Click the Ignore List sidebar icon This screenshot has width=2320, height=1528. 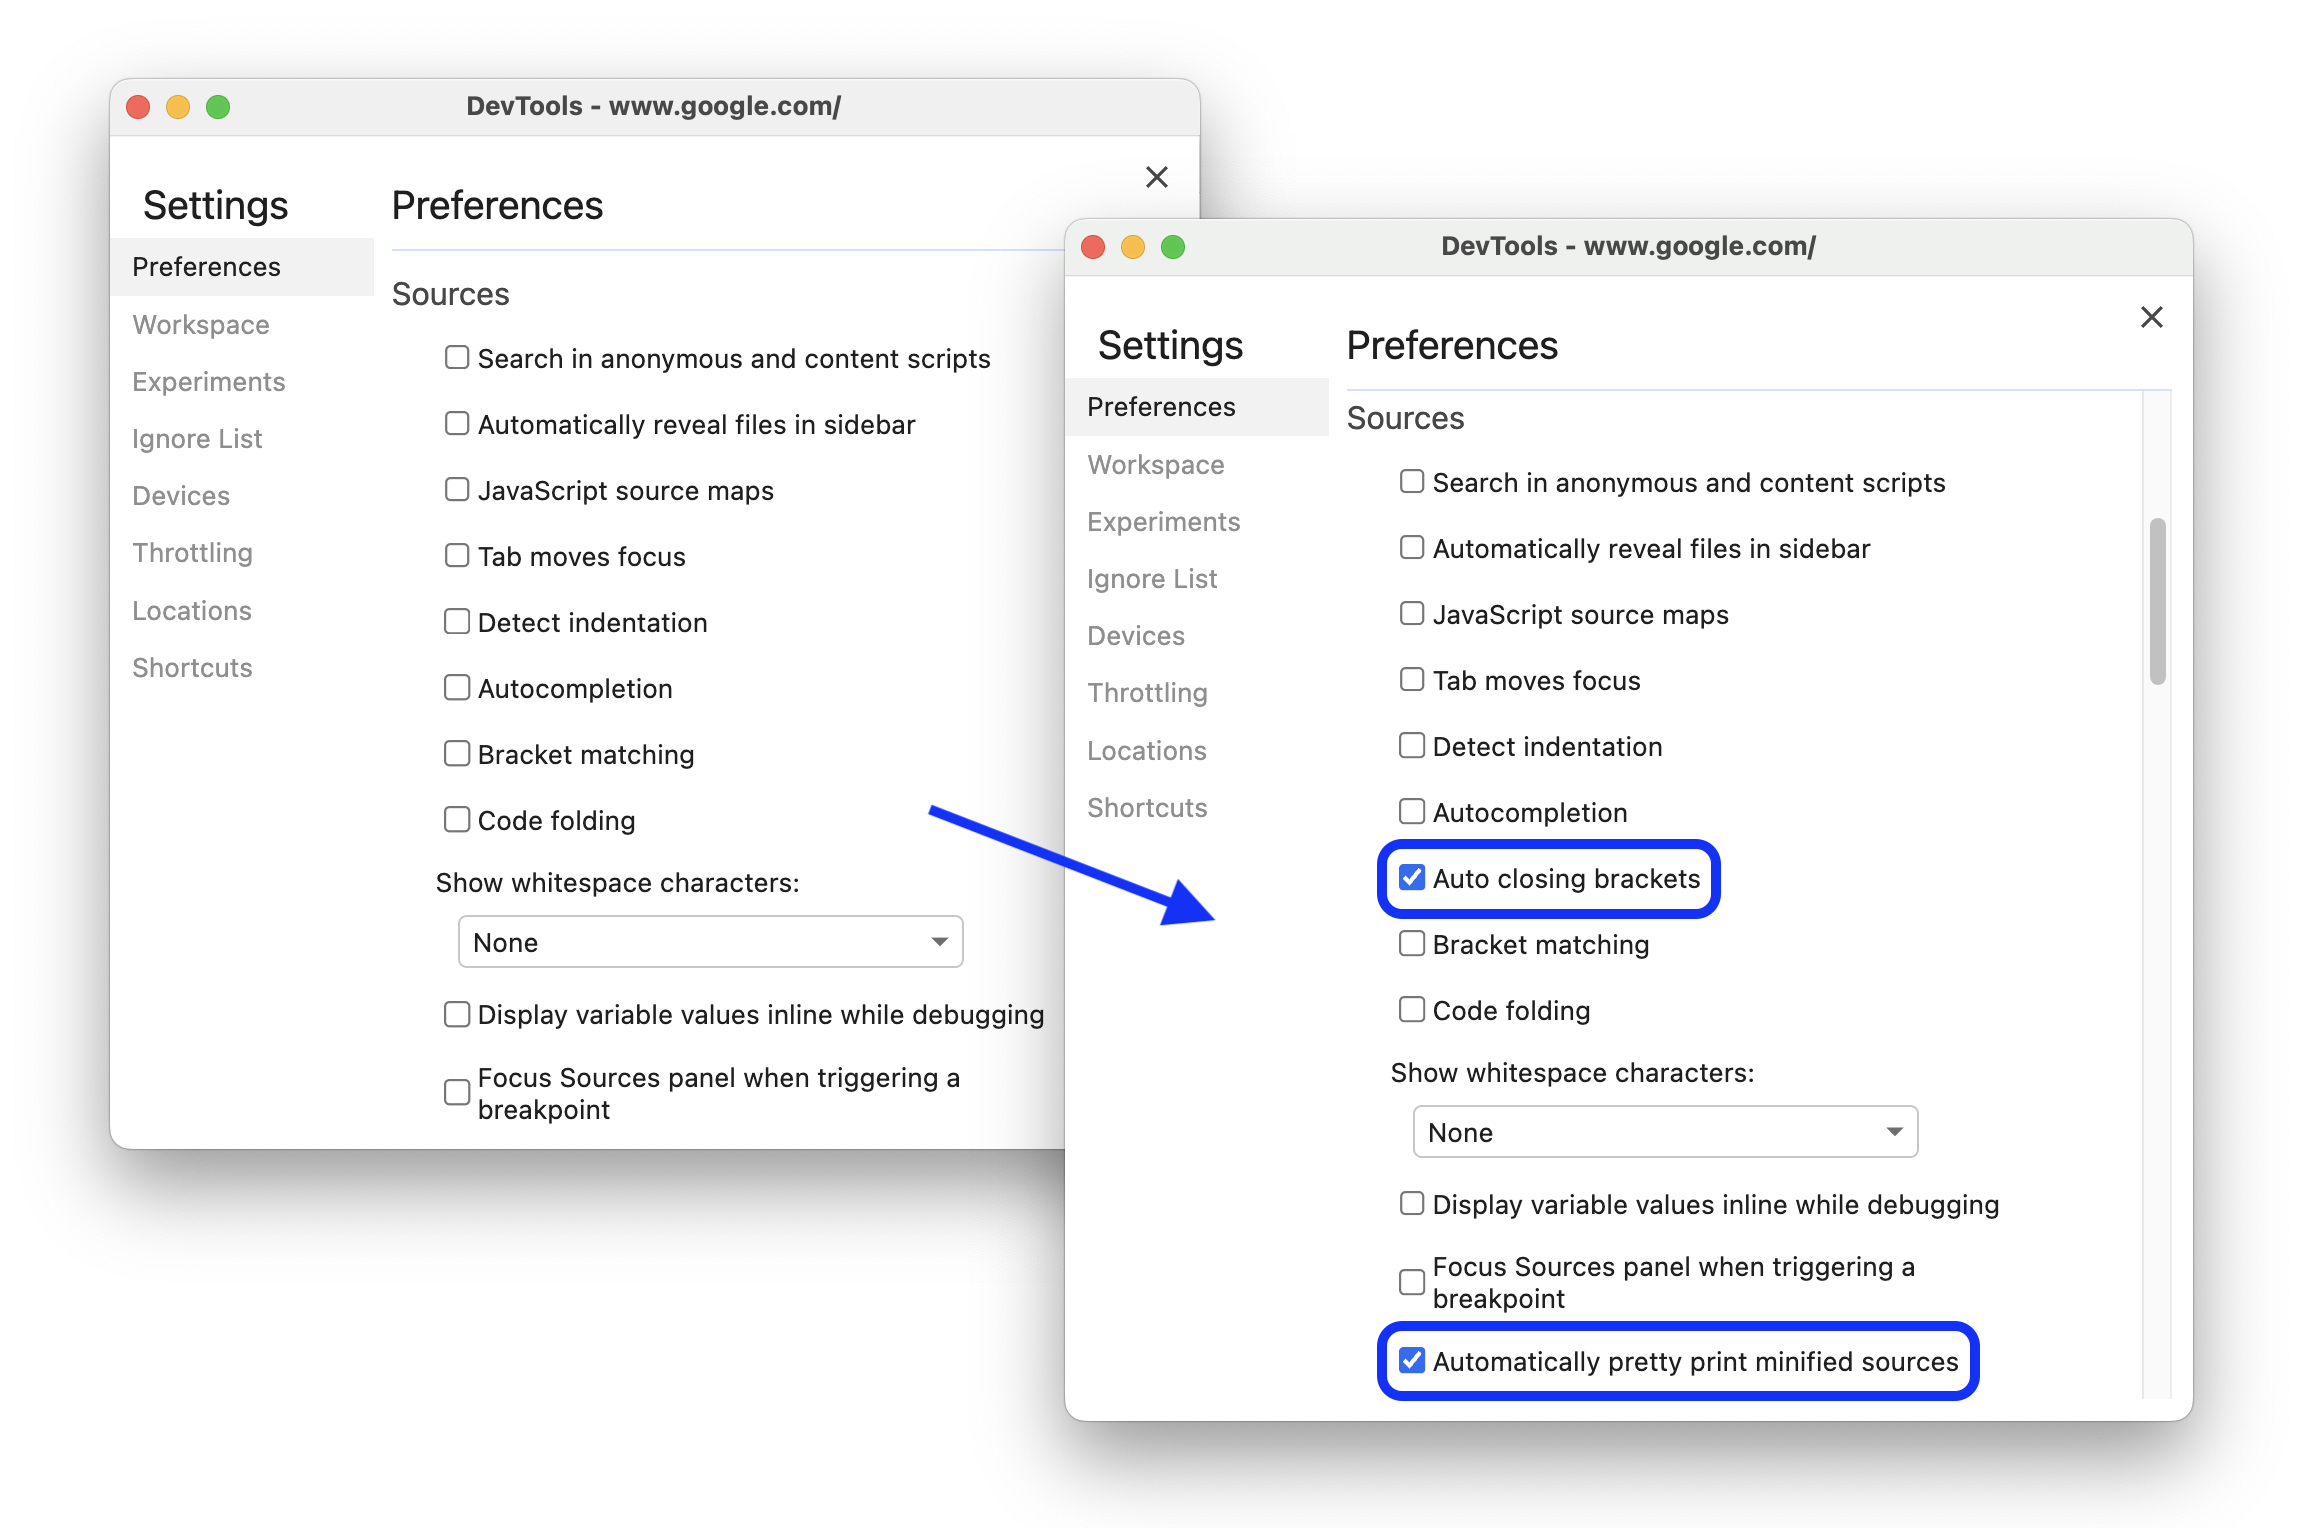(1152, 576)
